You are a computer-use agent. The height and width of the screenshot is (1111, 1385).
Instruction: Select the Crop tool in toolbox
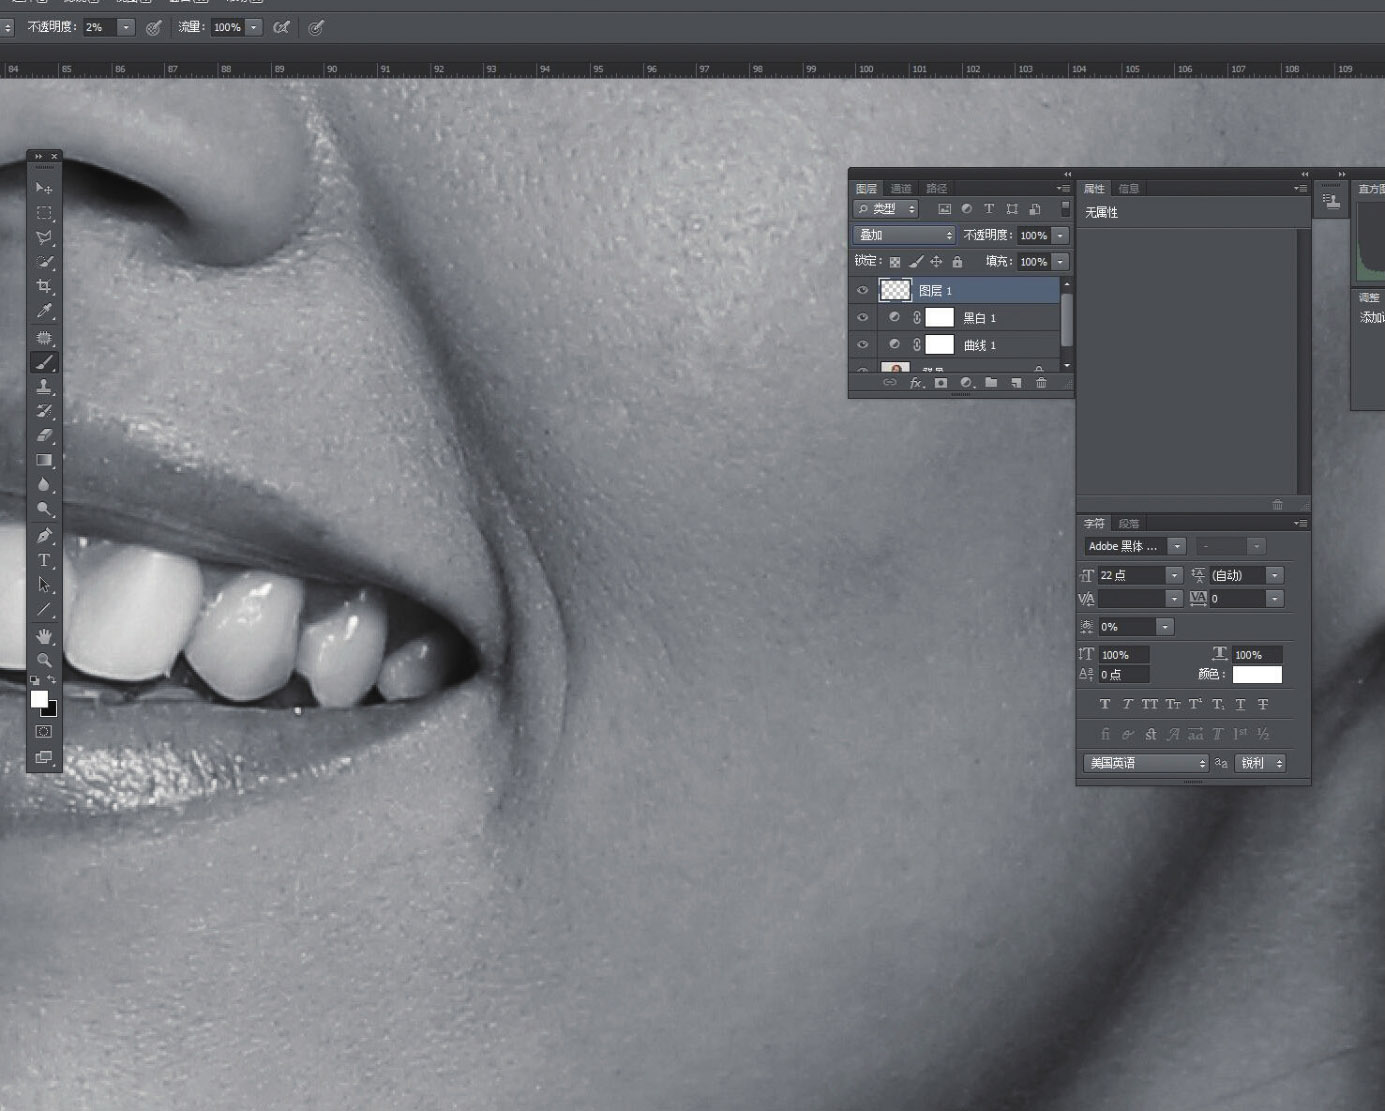pos(44,287)
